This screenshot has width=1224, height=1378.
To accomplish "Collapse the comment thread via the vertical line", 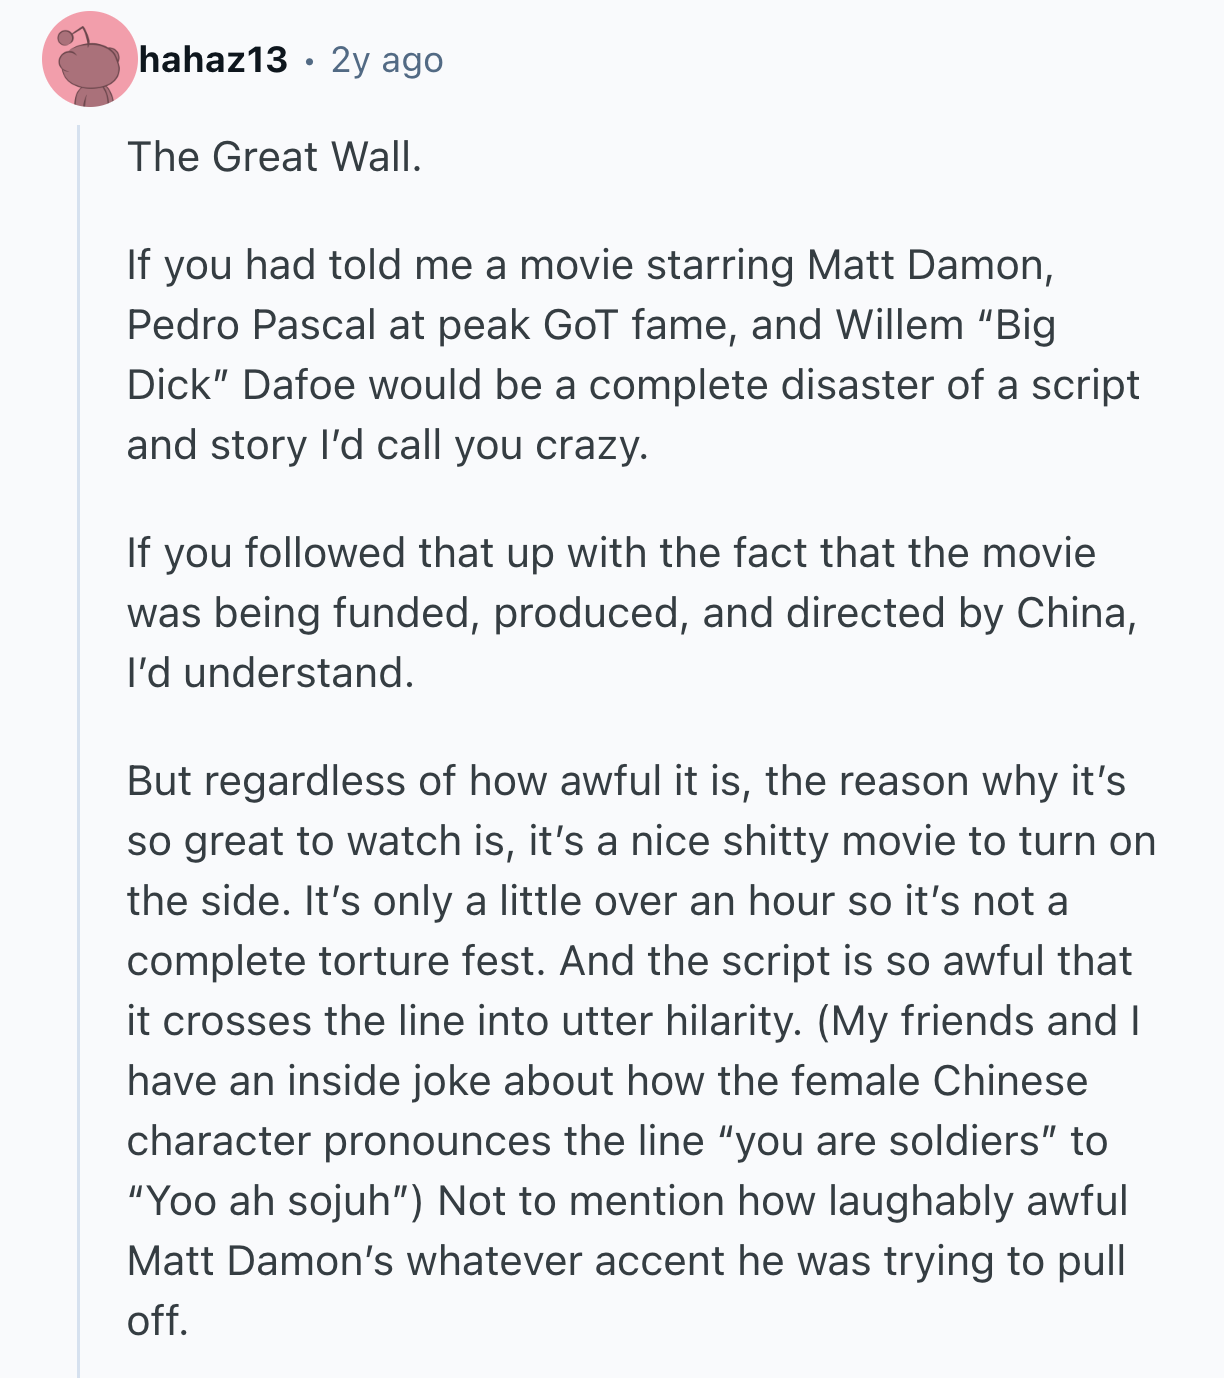I will point(79,750).
